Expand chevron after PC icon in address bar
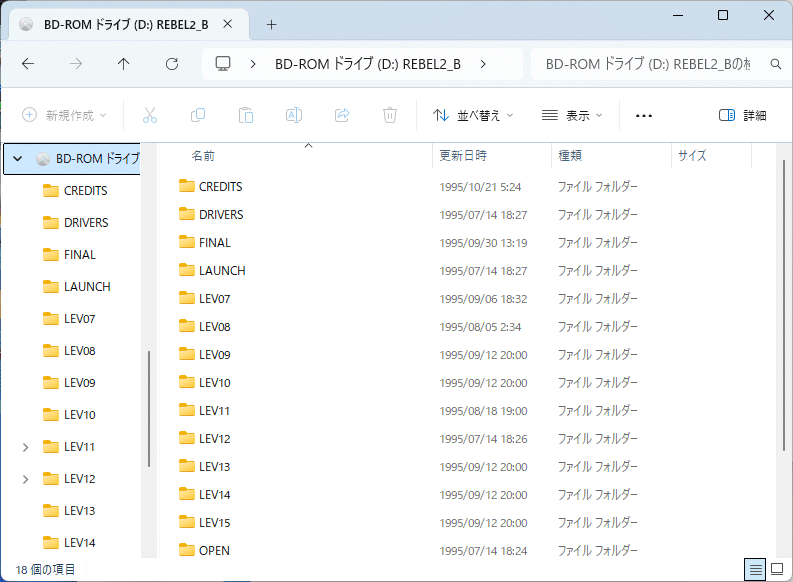Image resolution: width=793 pixels, height=582 pixels. (x=253, y=64)
